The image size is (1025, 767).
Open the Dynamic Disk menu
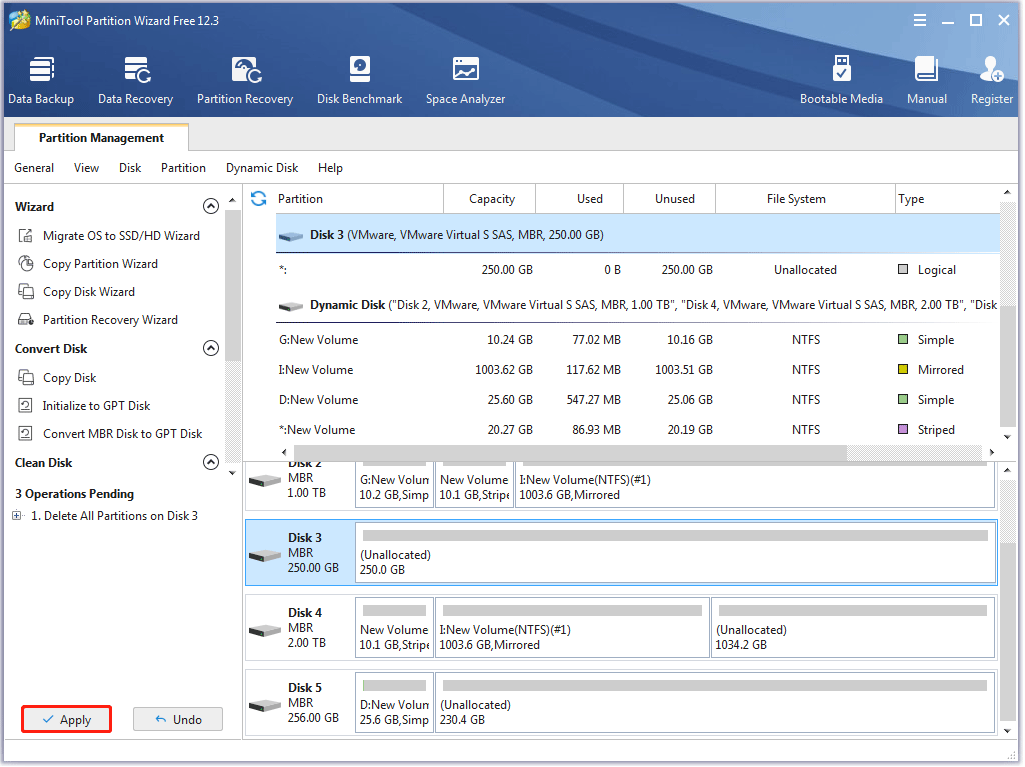coord(262,167)
